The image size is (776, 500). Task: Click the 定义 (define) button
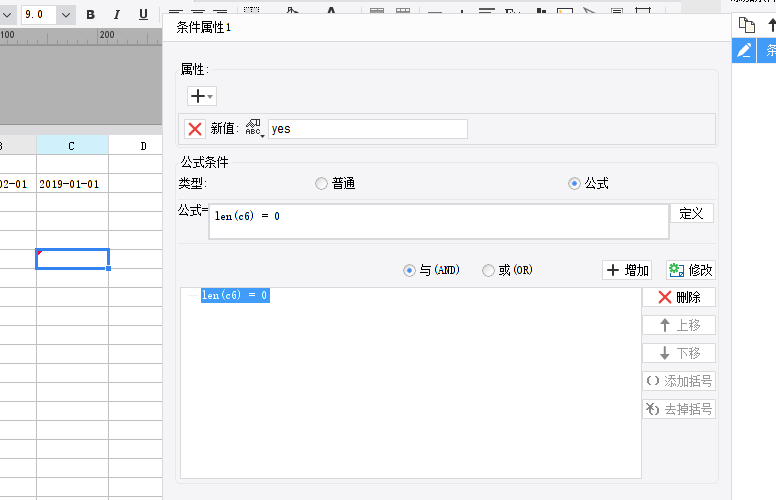point(691,213)
